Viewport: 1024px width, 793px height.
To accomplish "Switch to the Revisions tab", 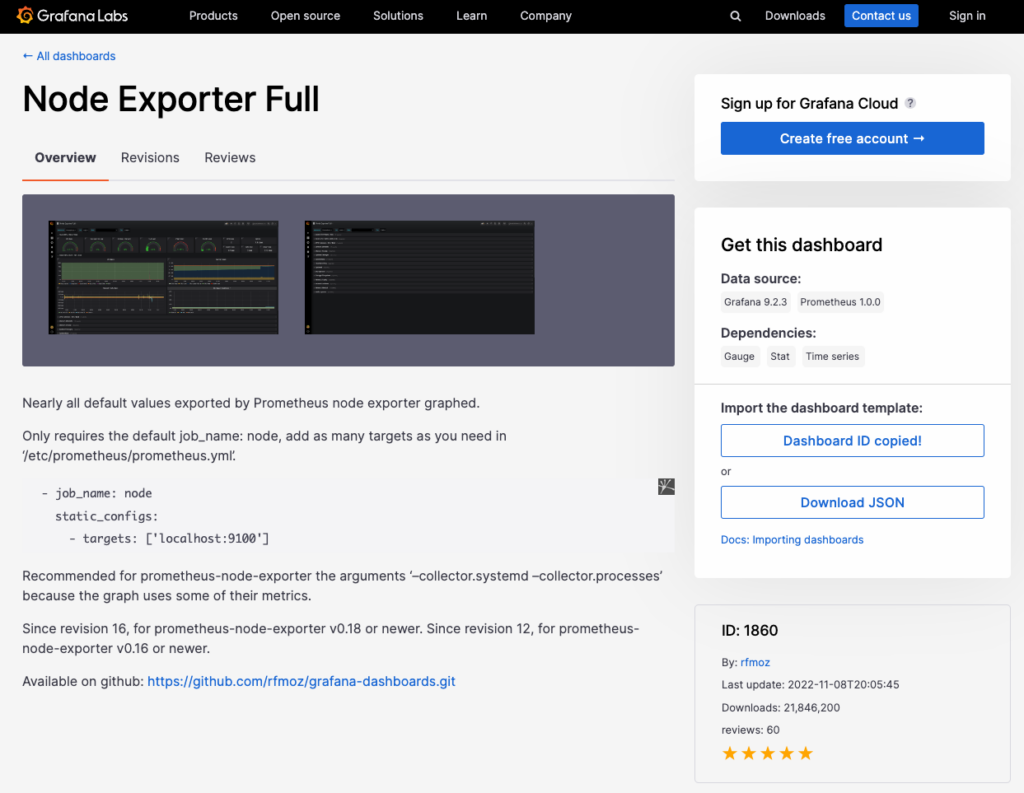I will point(150,157).
